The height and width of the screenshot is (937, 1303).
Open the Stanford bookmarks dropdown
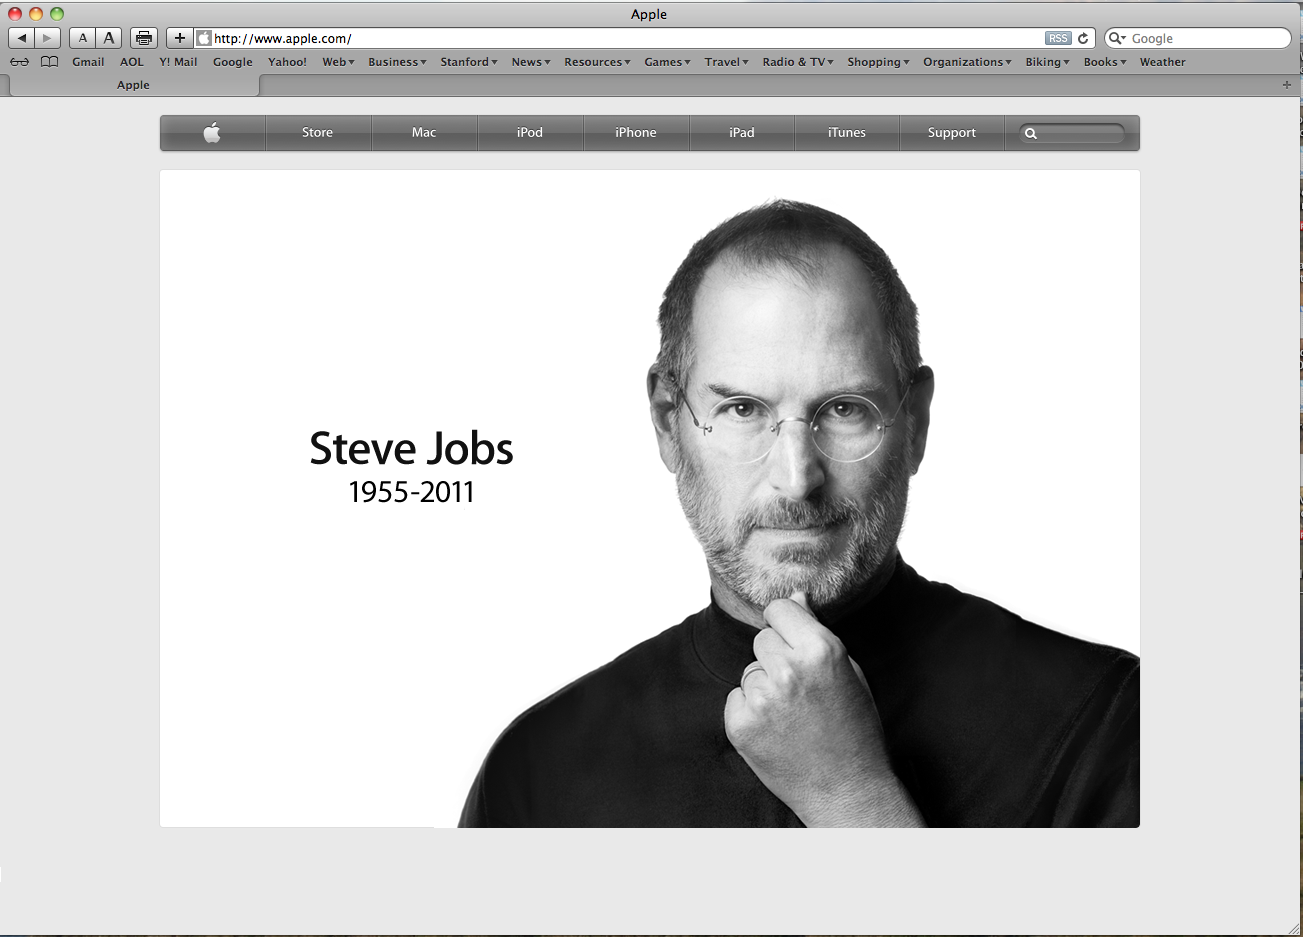pyautogui.click(x=468, y=62)
